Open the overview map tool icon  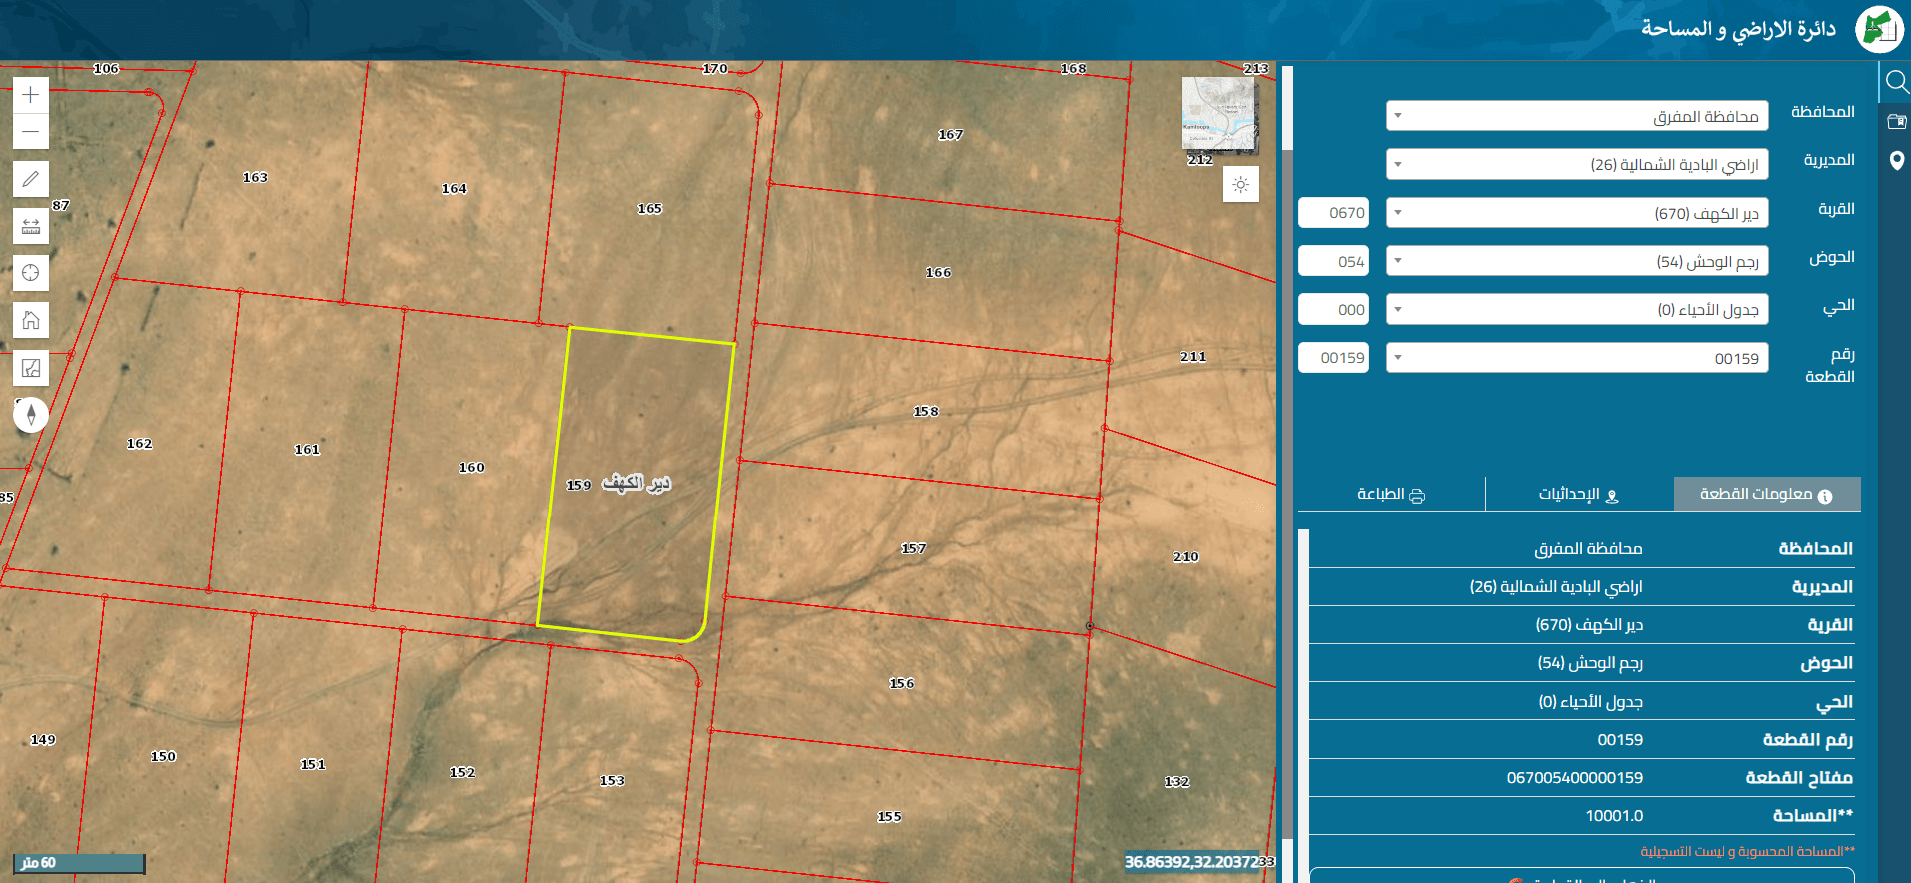pyautogui.click(x=31, y=368)
